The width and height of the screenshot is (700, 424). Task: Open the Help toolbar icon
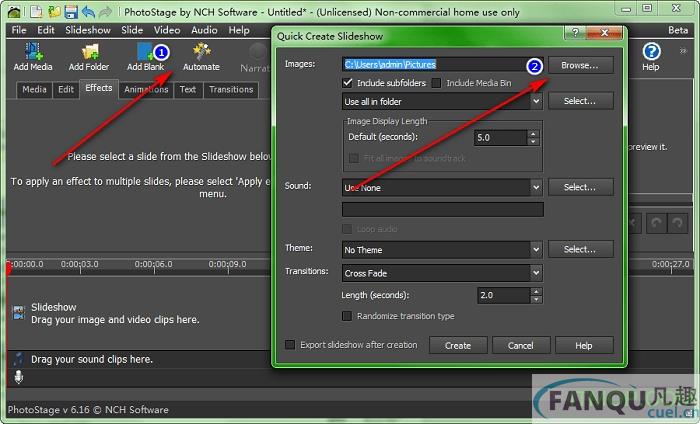(x=651, y=57)
